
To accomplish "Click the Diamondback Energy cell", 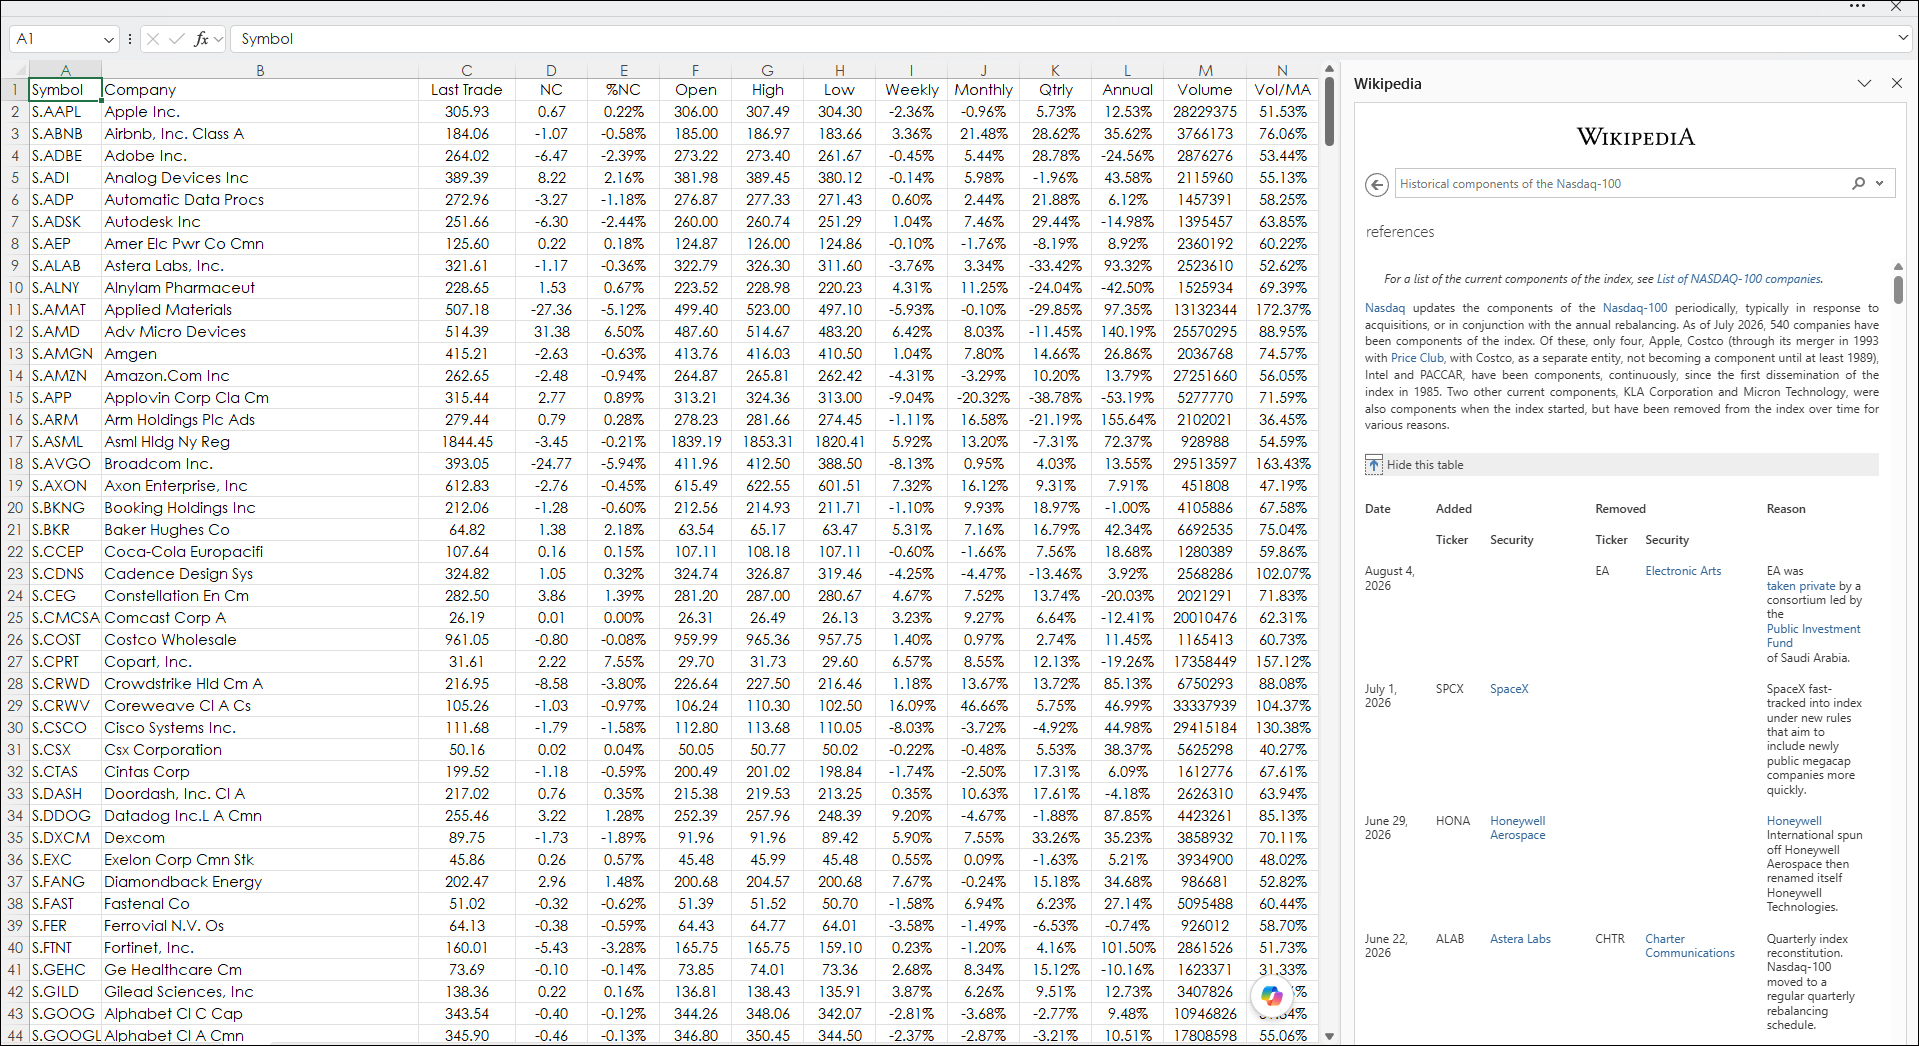I will (260, 882).
